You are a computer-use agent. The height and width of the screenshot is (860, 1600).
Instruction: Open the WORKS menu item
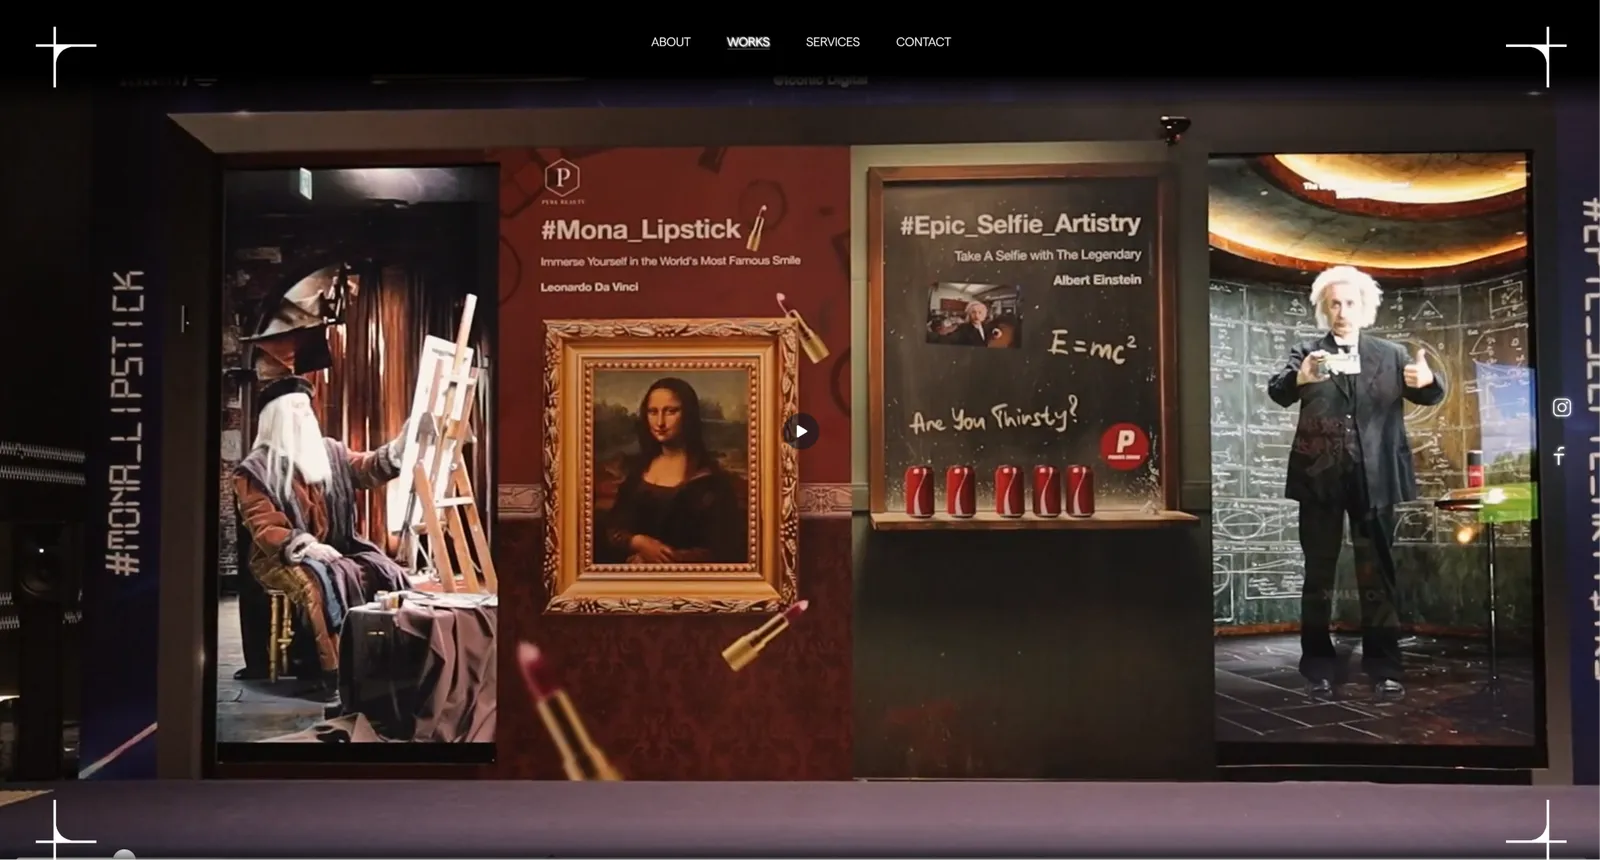[748, 42]
